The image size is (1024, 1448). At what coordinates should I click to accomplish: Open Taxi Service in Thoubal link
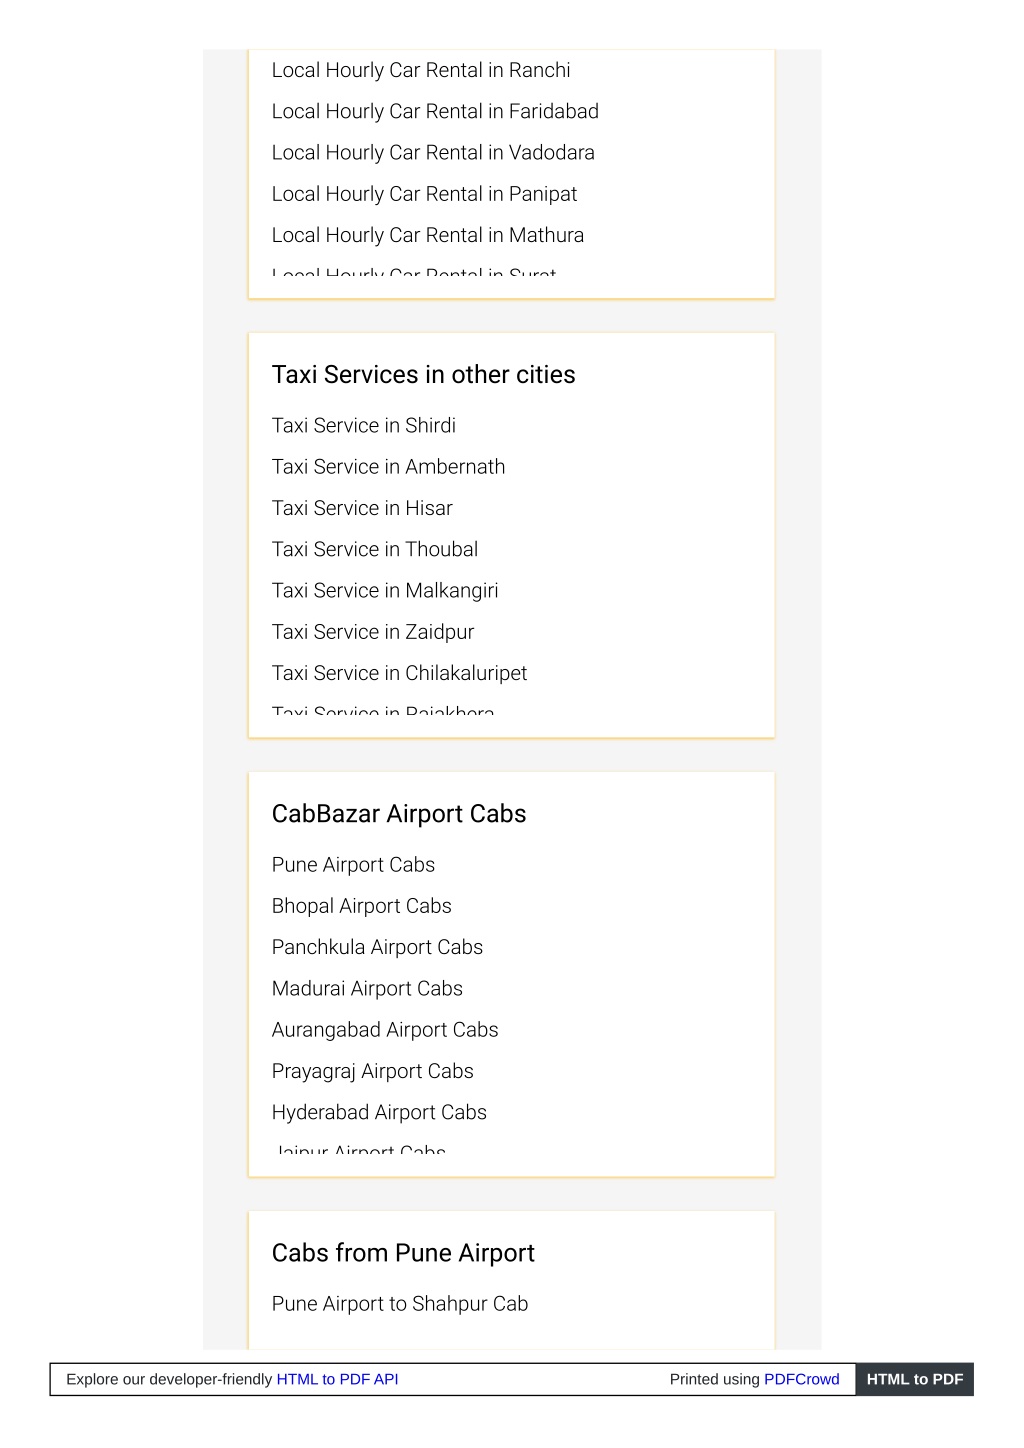point(375,549)
